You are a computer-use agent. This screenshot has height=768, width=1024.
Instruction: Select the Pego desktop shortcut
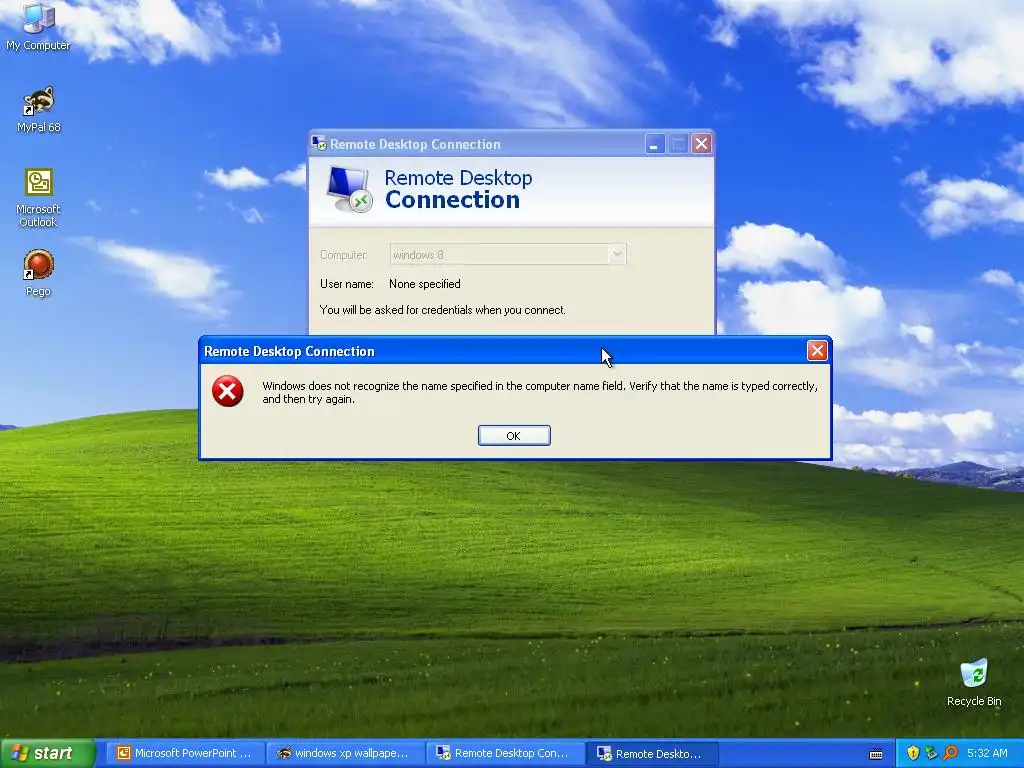[x=38, y=273]
